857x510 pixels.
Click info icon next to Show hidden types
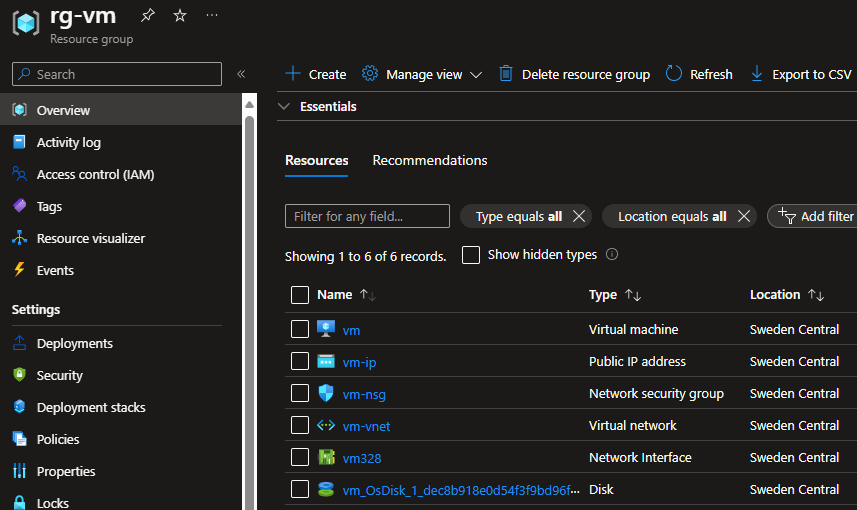pos(612,254)
